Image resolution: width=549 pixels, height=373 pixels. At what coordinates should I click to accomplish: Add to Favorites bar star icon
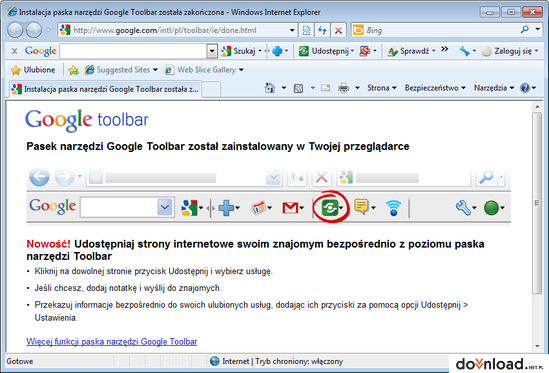tap(74, 70)
